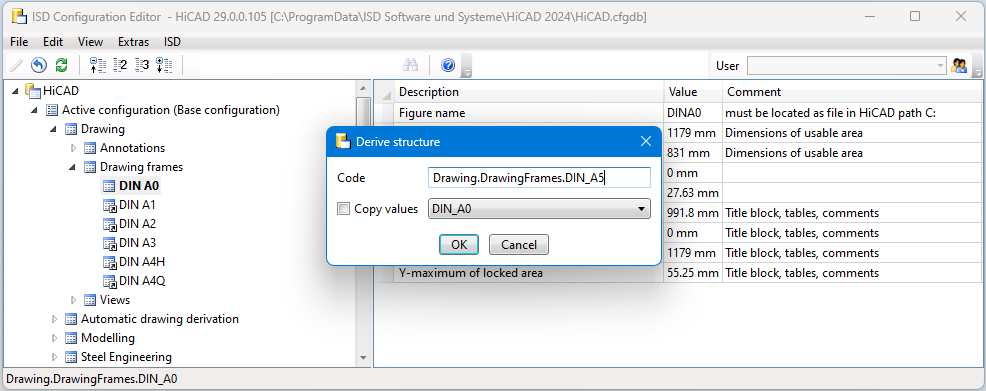
Task: Collapse the Drawing frames tree node
Action: point(73,168)
